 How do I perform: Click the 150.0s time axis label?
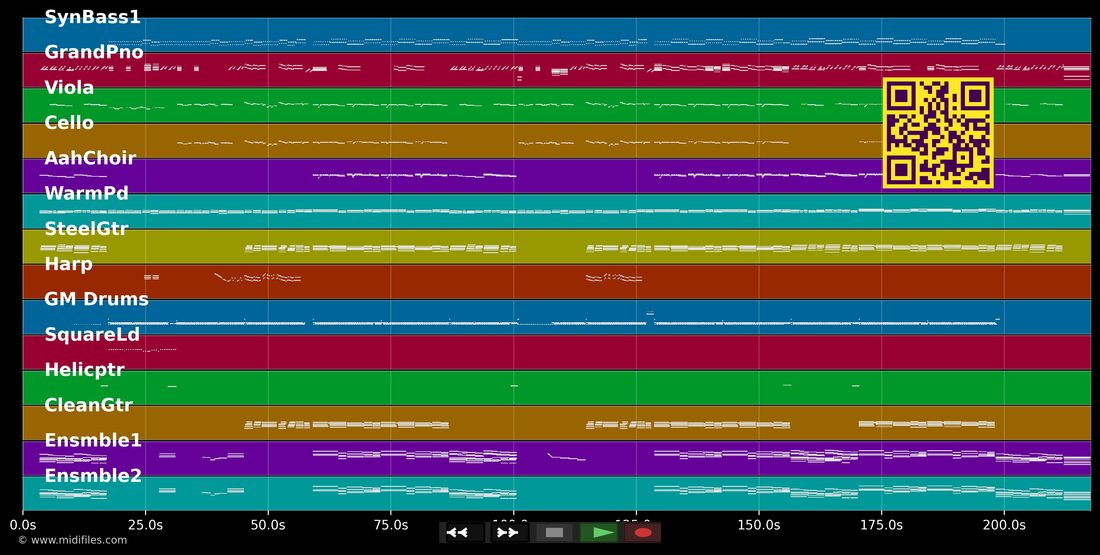tap(758, 525)
